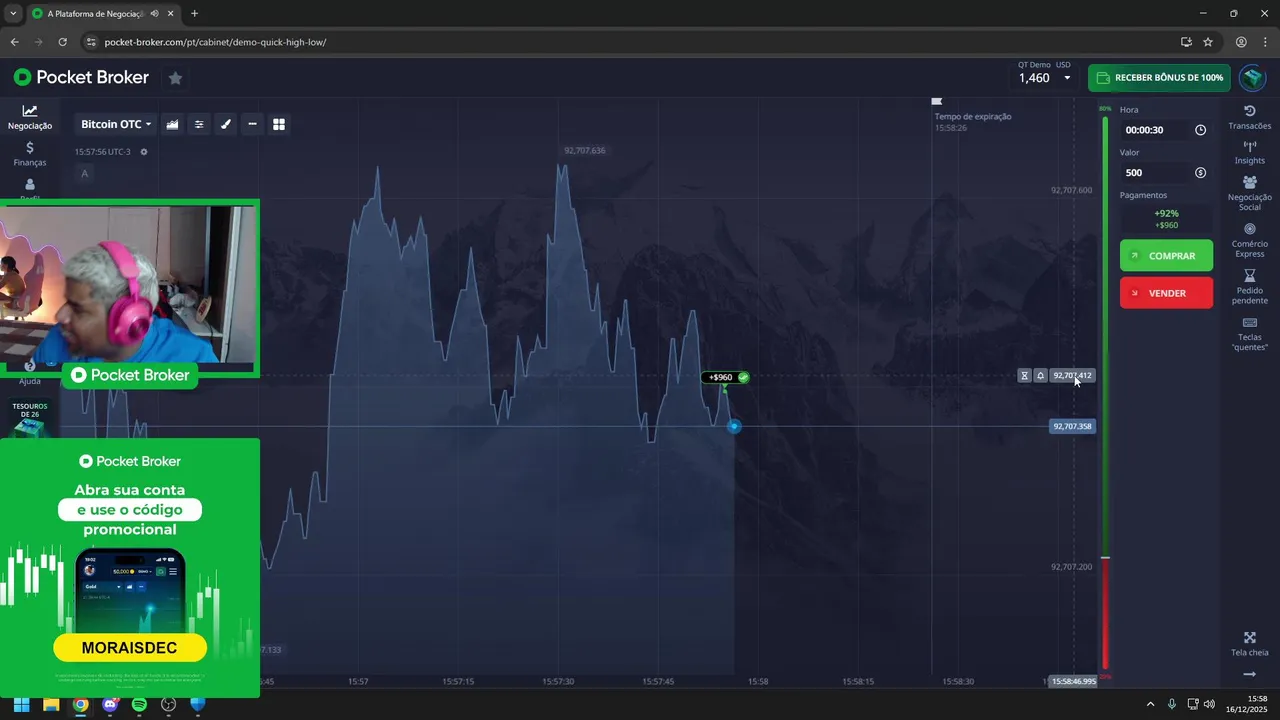The height and width of the screenshot is (720, 1280).
Task: Open the Negociação trading section
Action: (x=30, y=118)
